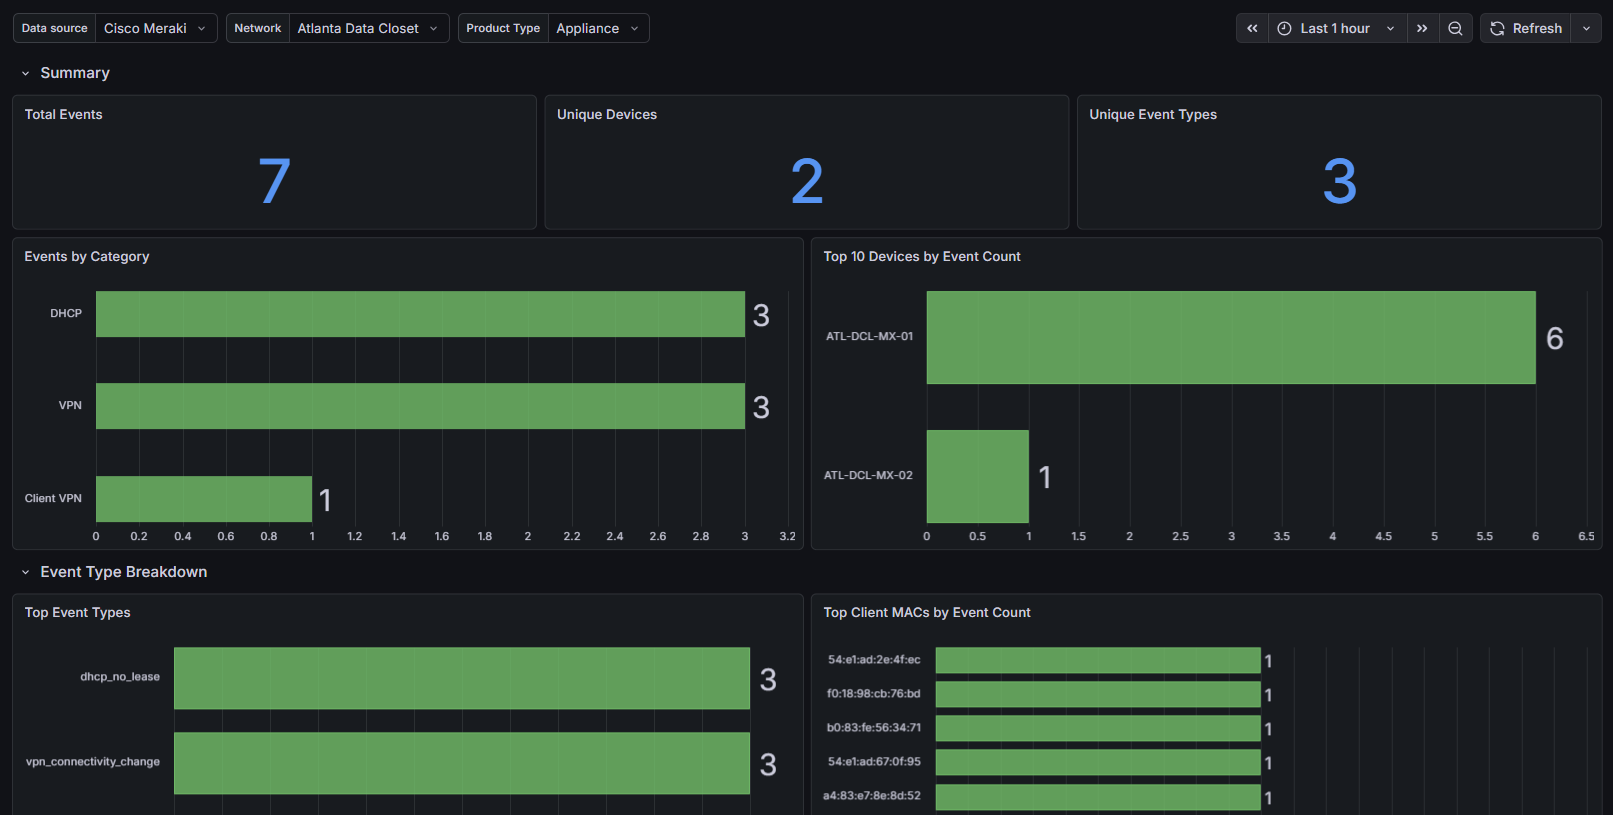Click the Unique Devices value 2

click(807, 181)
